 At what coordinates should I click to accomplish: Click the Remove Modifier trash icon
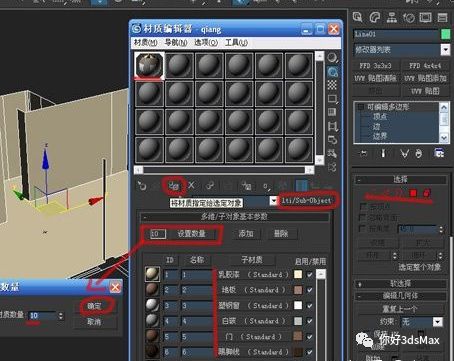(419, 153)
